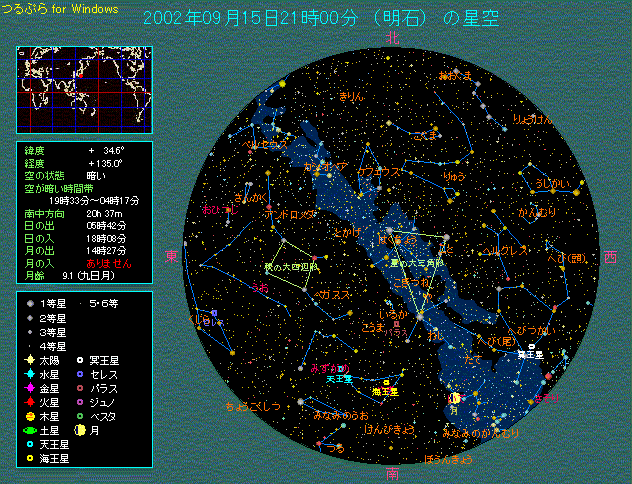The image size is (632, 484).
Task: Select the Mars (火星) legend symbol
Action: tap(31, 401)
